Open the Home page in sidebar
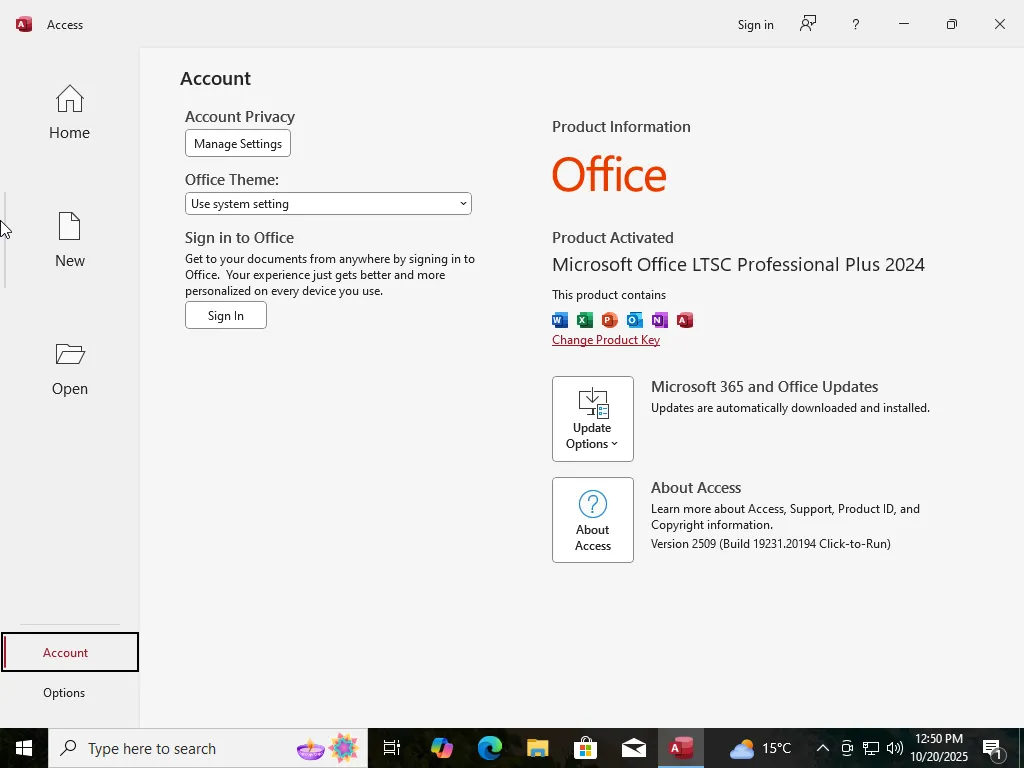The image size is (1024, 768). [69, 112]
